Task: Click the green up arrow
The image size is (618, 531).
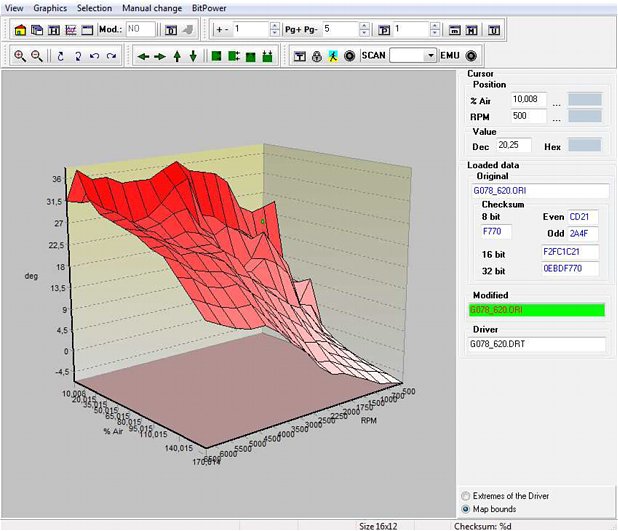Action: click(177, 56)
